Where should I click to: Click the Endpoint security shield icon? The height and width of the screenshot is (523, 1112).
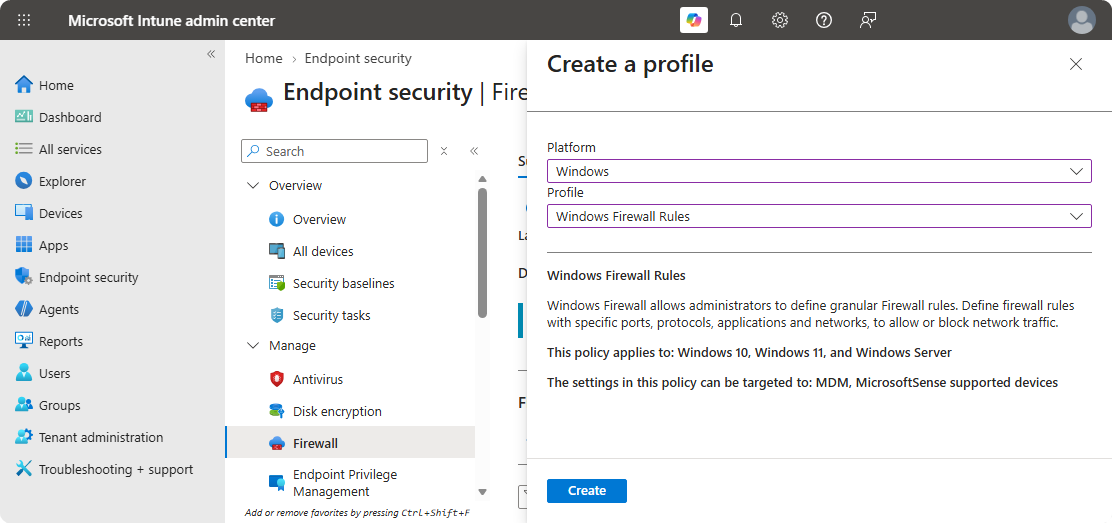tap(24, 277)
